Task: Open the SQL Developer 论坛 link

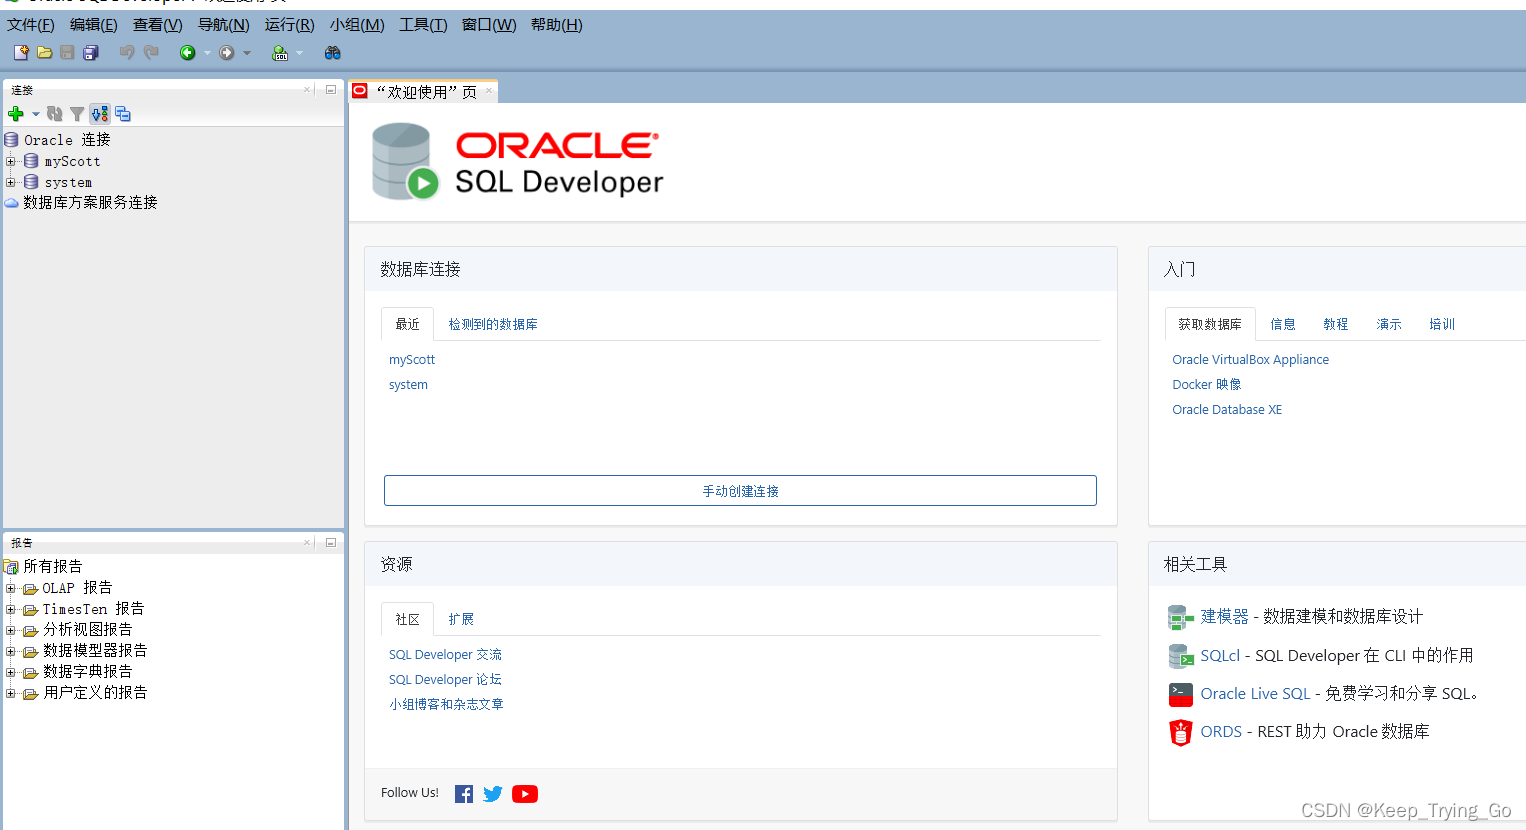Action: tap(445, 680)
